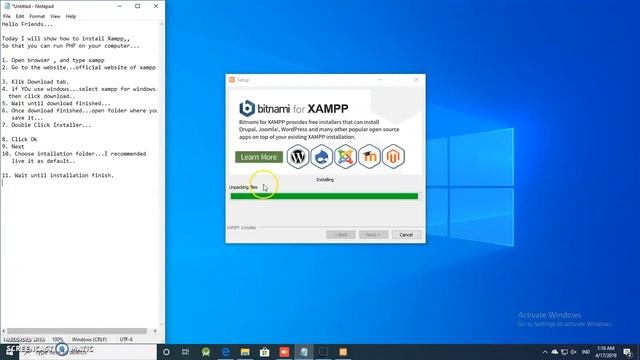Click the 'Hello Friends...' line in Notepad
This screenshot has width=640, height=360.
(27, 24)
